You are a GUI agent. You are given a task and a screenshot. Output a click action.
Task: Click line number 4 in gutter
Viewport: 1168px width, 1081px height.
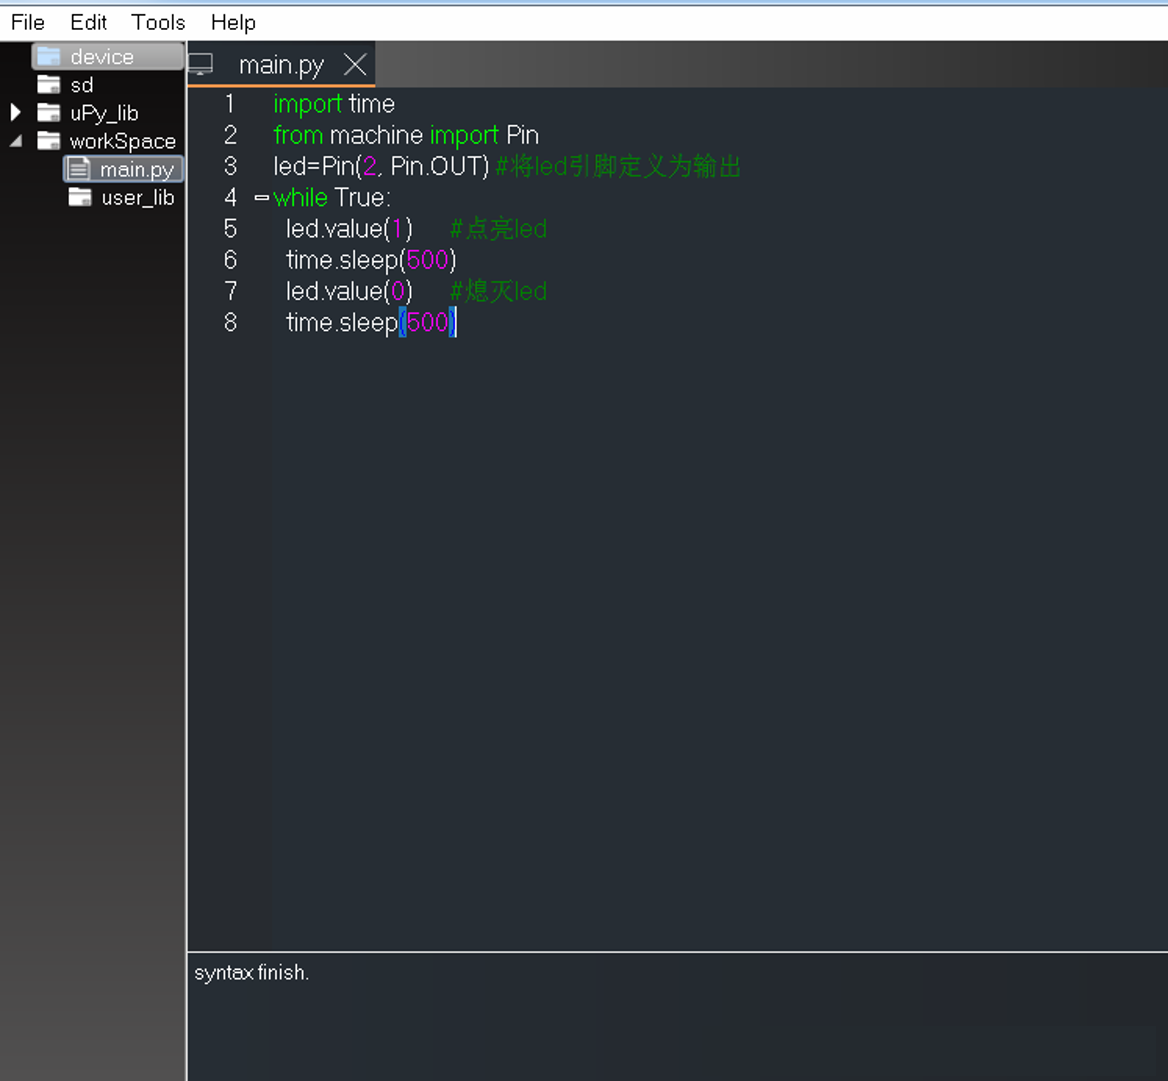230,197
